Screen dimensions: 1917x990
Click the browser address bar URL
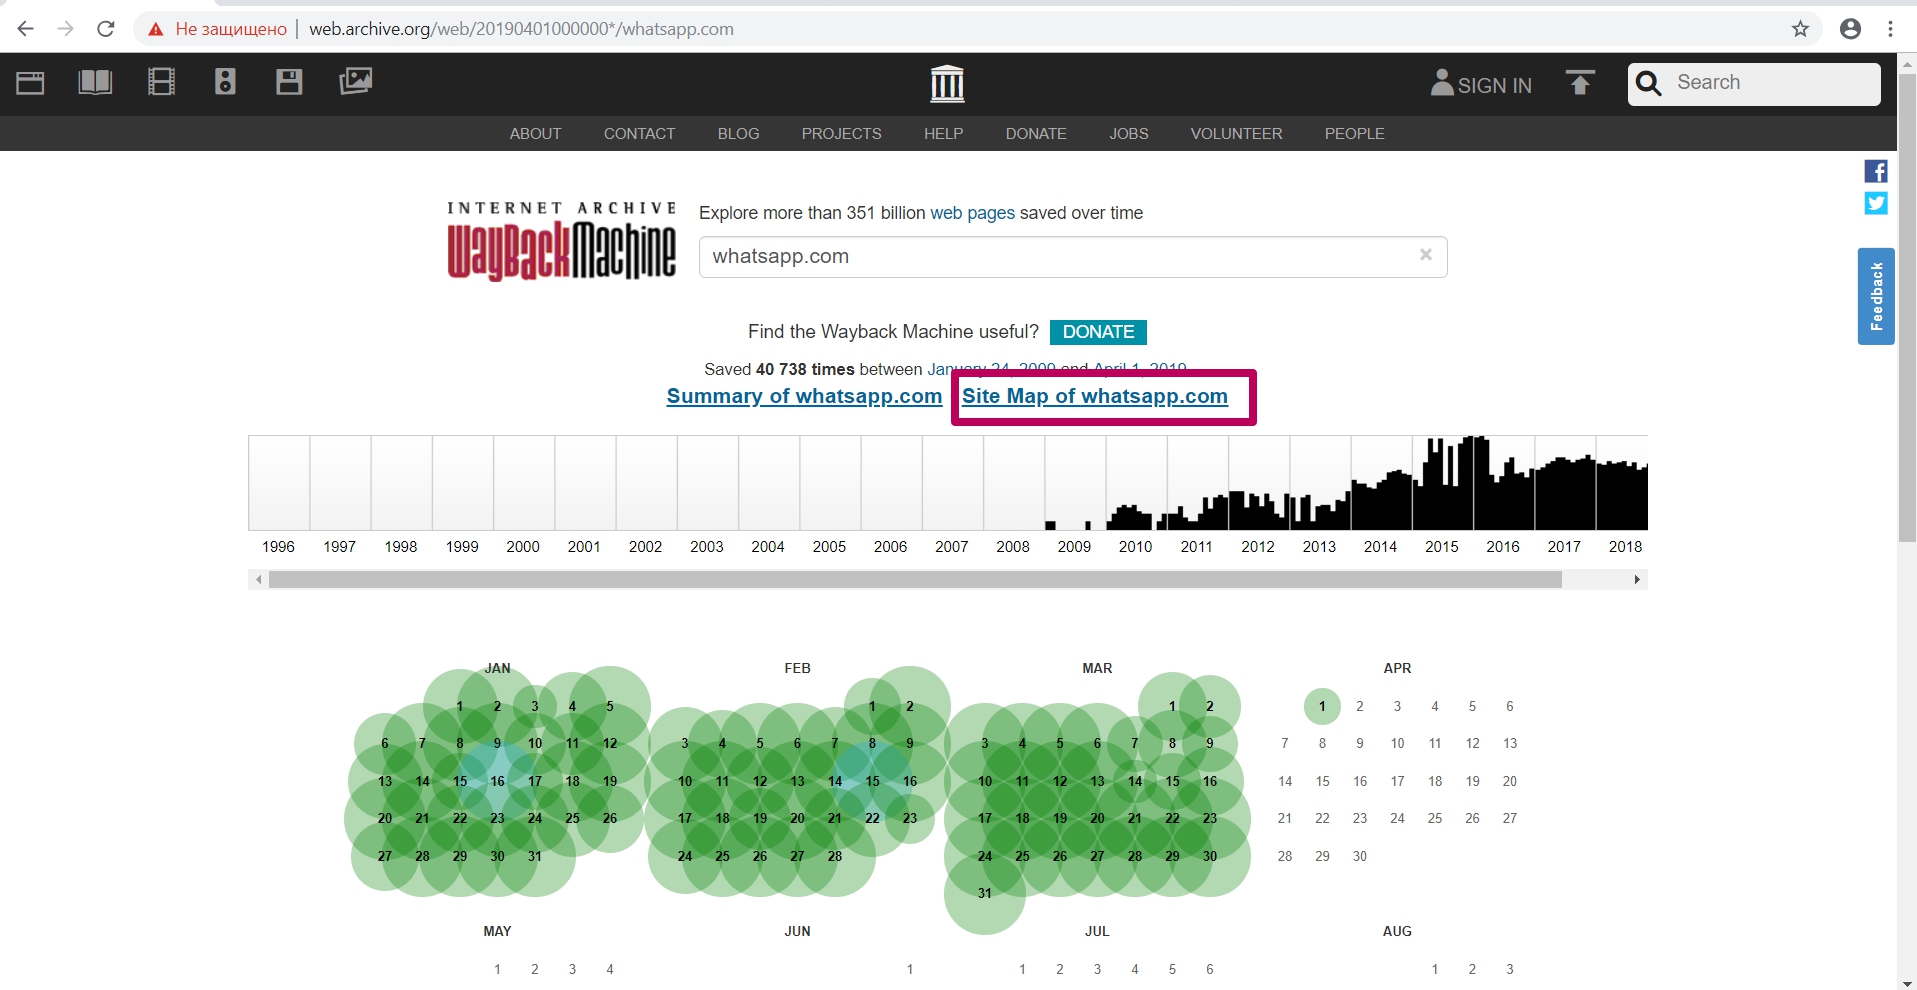click(x=521, y=29)
